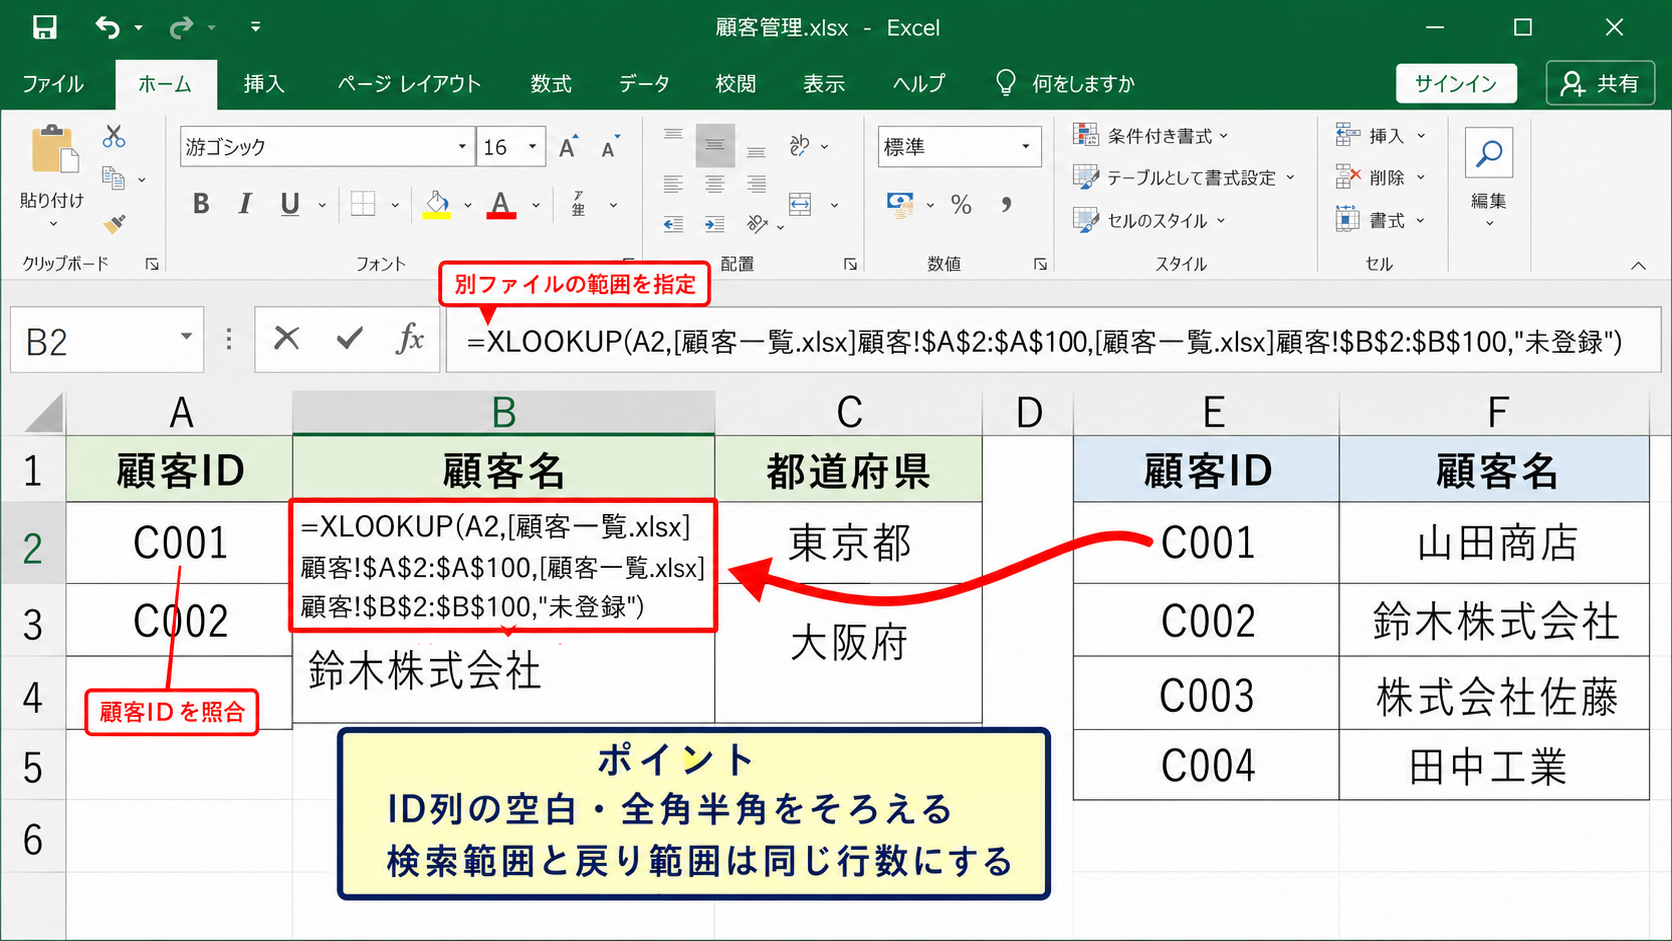This screenshot has width=1672, height=941.
Task: Click 何をしますか tell-me search box
Action: click(1067, 84)
